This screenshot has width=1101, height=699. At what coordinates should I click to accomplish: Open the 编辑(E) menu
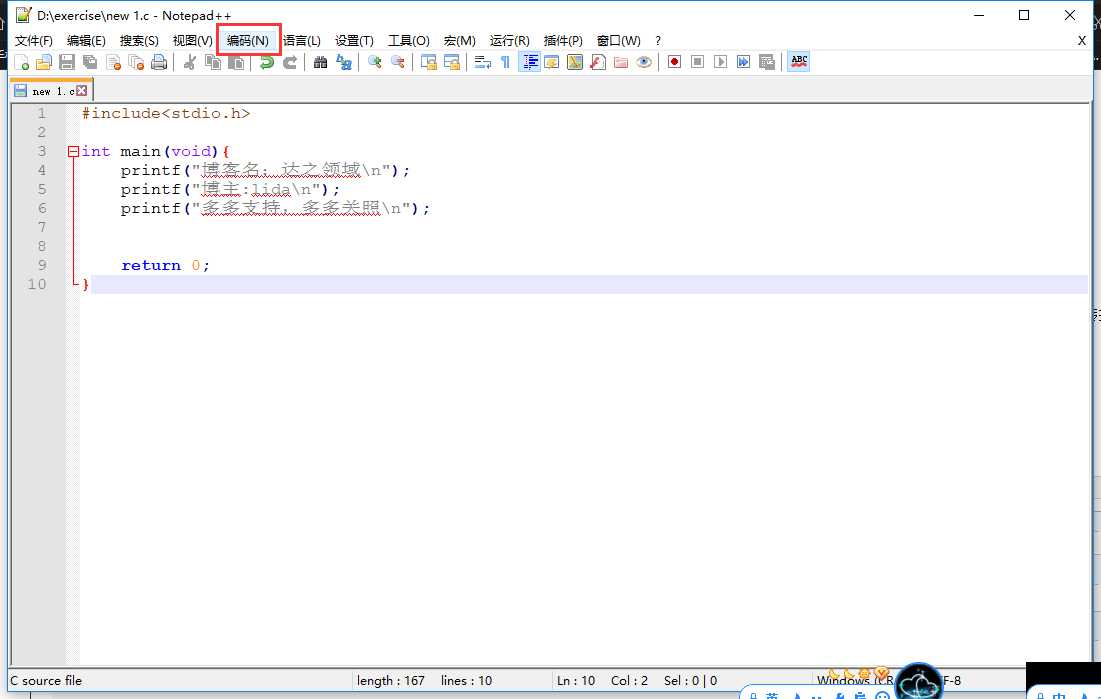[x=86, y=41]
